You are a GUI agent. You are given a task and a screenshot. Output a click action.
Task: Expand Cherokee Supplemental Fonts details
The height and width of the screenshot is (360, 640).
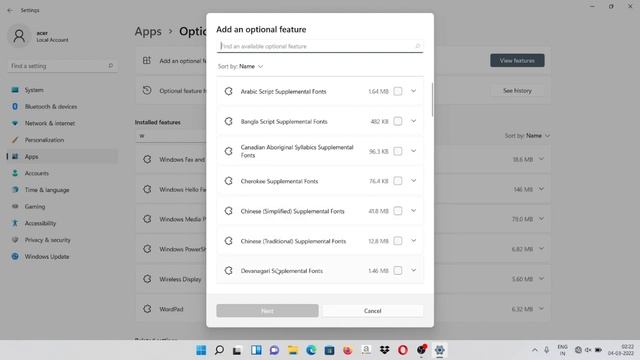pyautogui.click(x=413, y=181)
